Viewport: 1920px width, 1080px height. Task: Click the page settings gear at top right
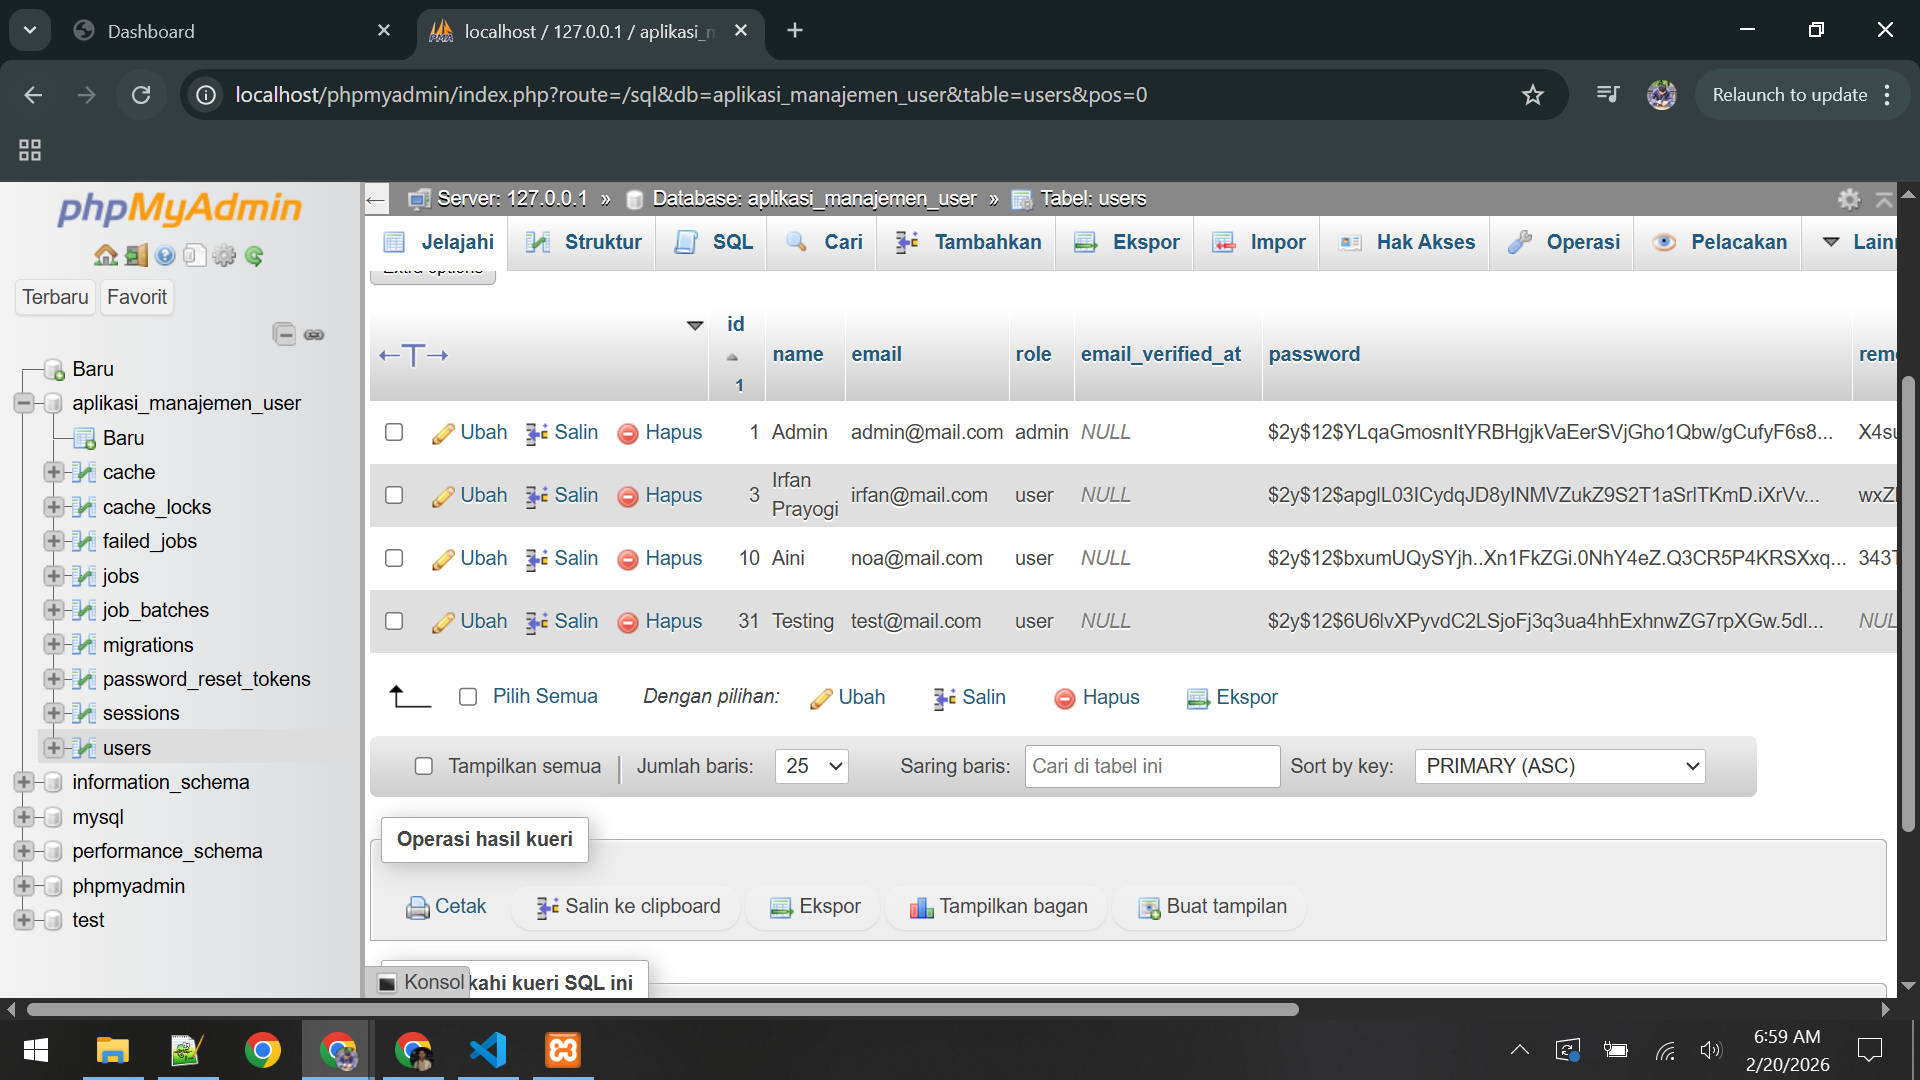(1849, 199)
